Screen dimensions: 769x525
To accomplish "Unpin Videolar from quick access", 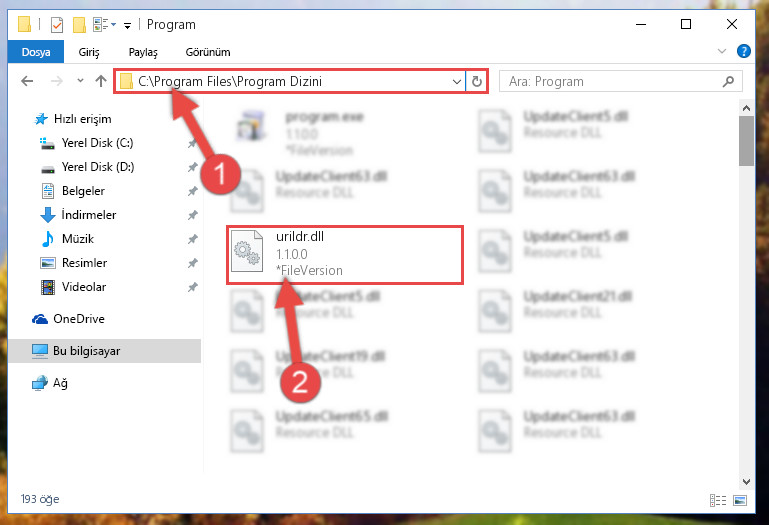I will 193,287.
